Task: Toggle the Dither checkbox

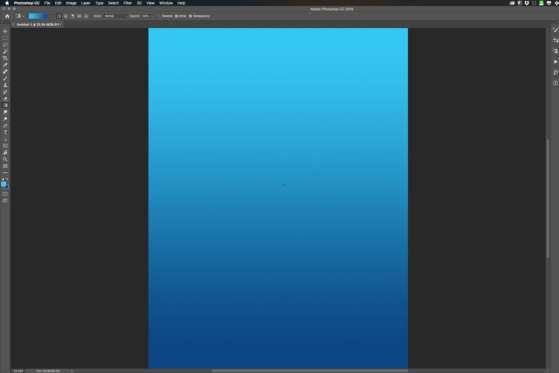Action: pos(180,16)
